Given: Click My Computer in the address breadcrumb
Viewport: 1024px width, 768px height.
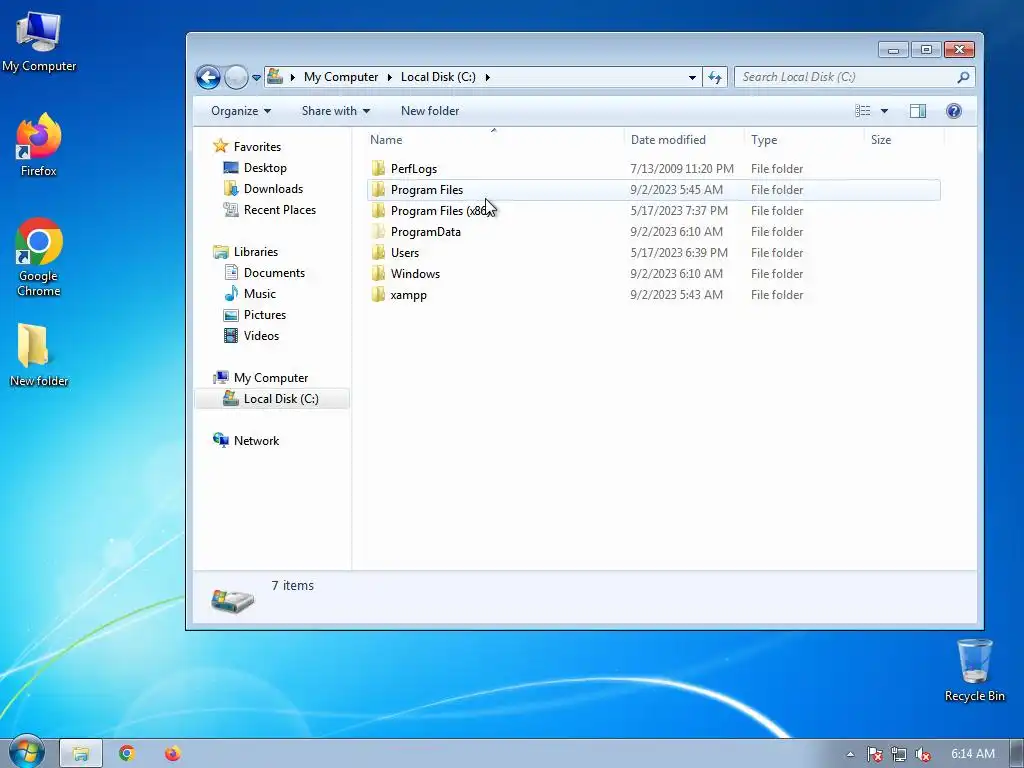Looking at the screenshot, I should [x=341, y=77].
